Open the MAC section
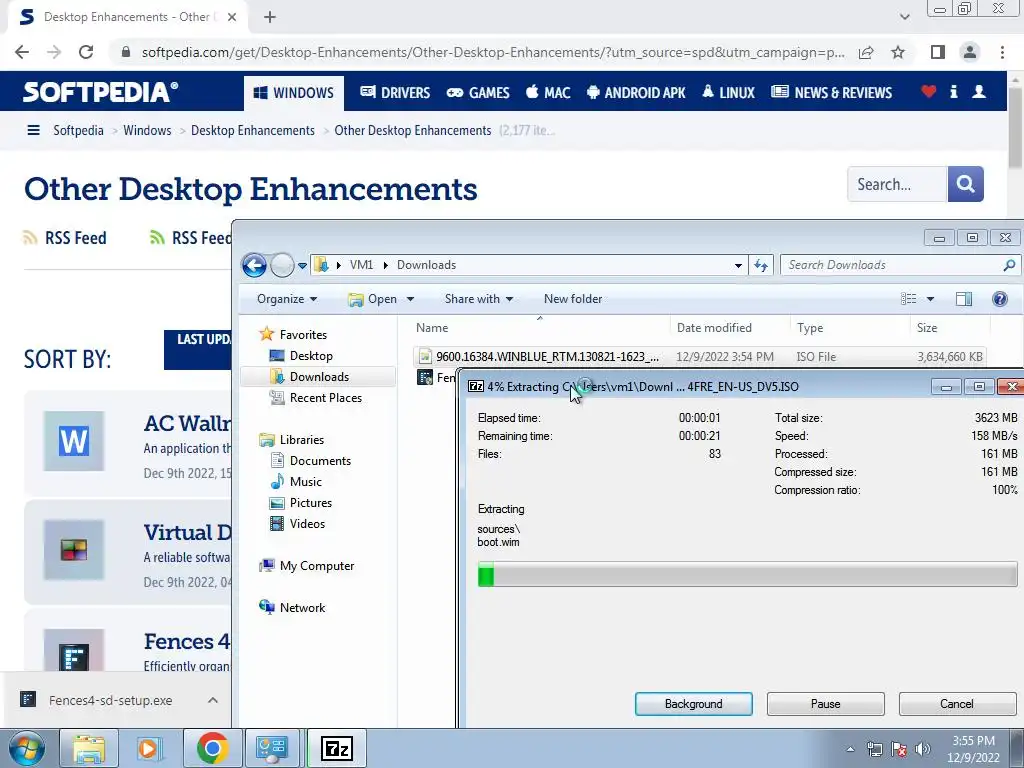Viewport: 1024px width, 768px height. click(548, 93)
